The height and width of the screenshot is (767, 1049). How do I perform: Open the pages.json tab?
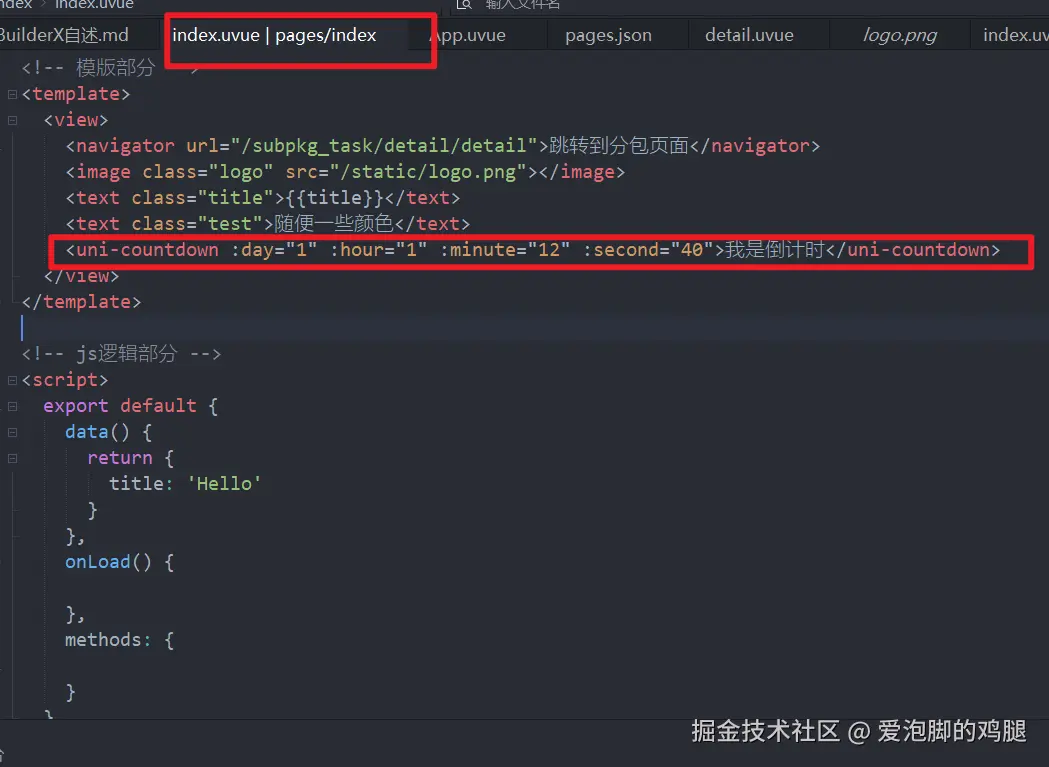608,35
